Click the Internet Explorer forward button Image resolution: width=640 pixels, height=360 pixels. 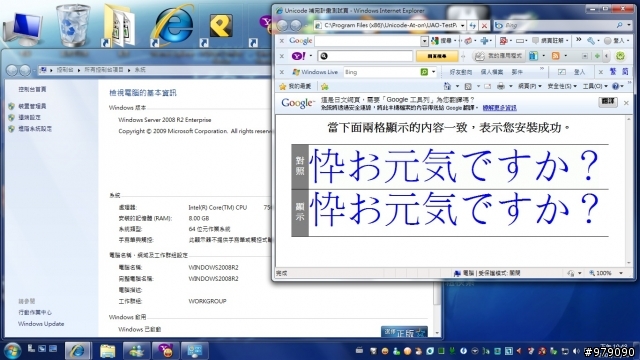point(296,26)
